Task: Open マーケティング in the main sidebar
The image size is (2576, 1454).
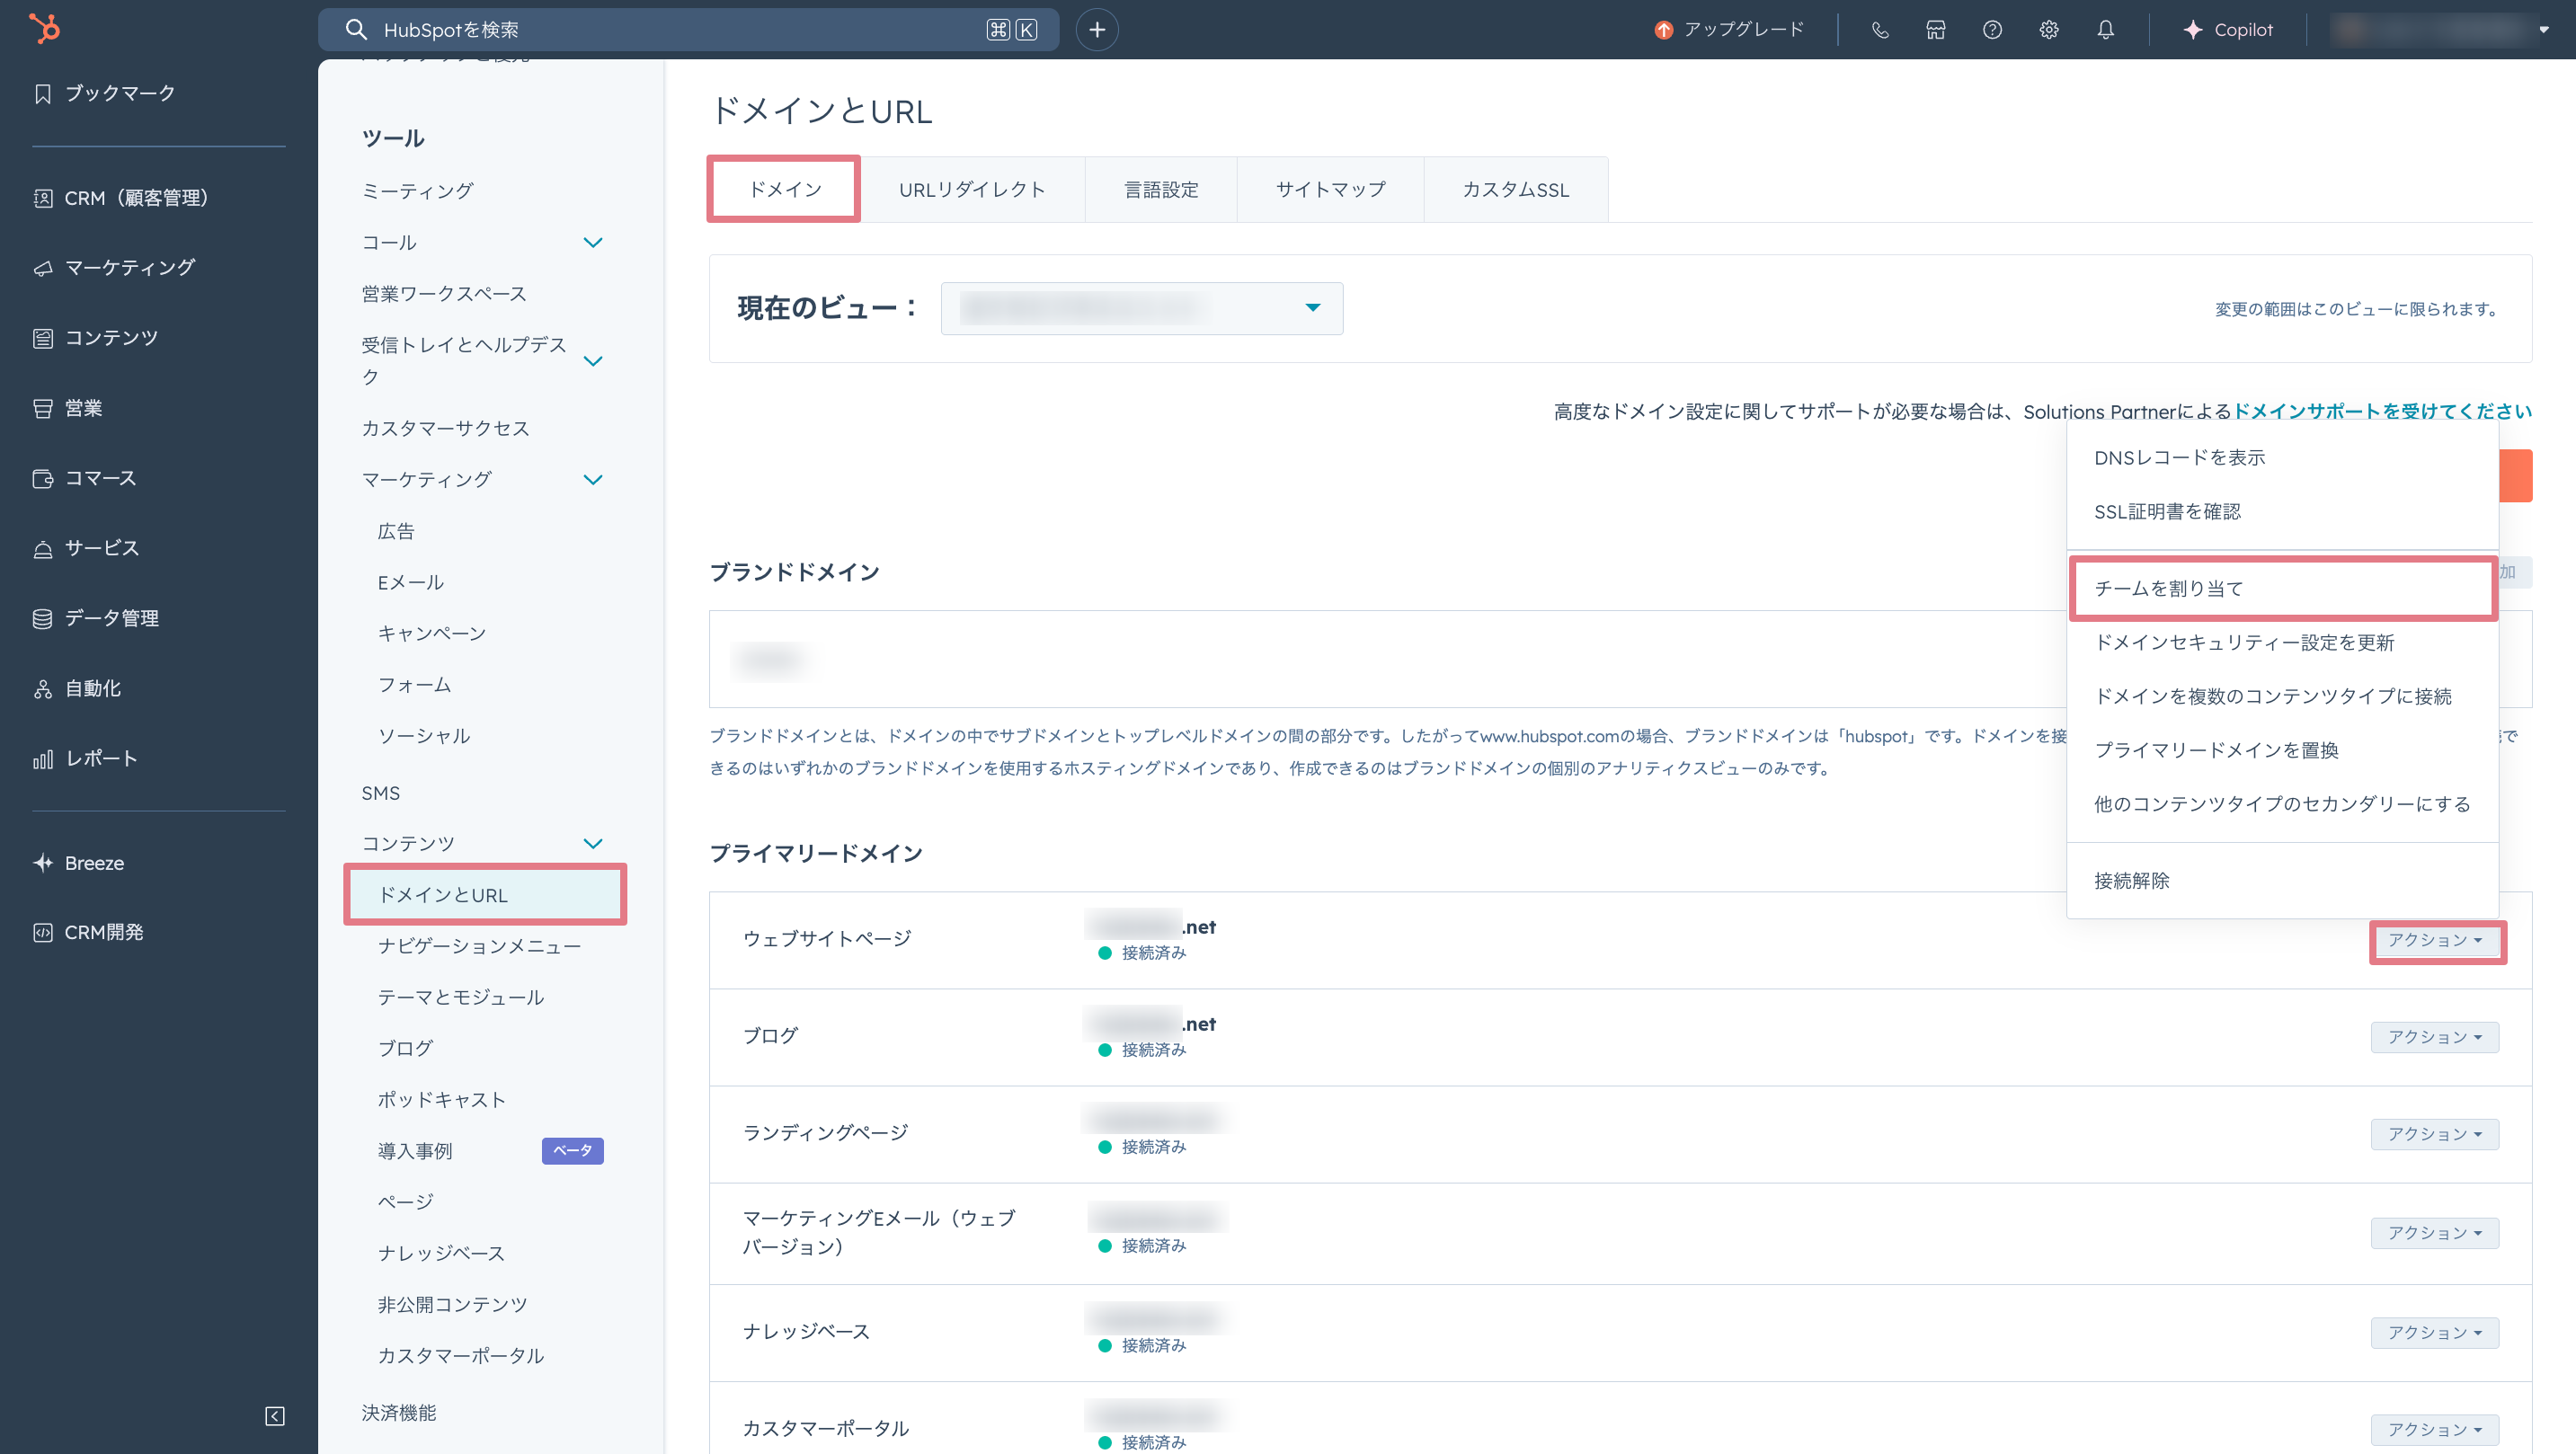Action: tap(114, 268)
